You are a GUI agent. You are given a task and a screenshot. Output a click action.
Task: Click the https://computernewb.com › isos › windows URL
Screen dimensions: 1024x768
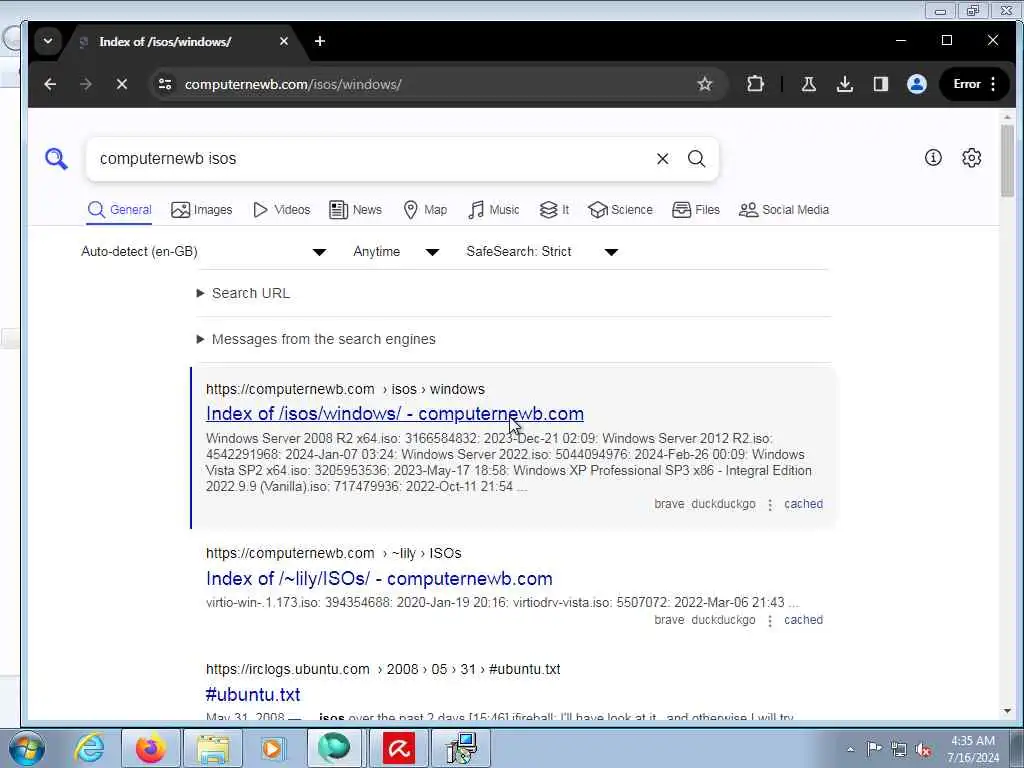tap(345, 389)
